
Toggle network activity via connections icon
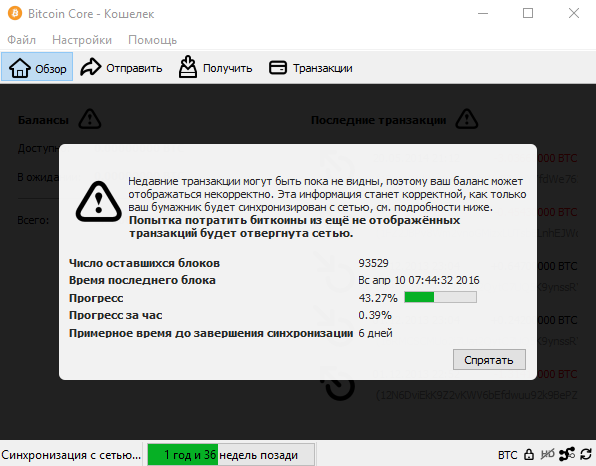(567, 454)
